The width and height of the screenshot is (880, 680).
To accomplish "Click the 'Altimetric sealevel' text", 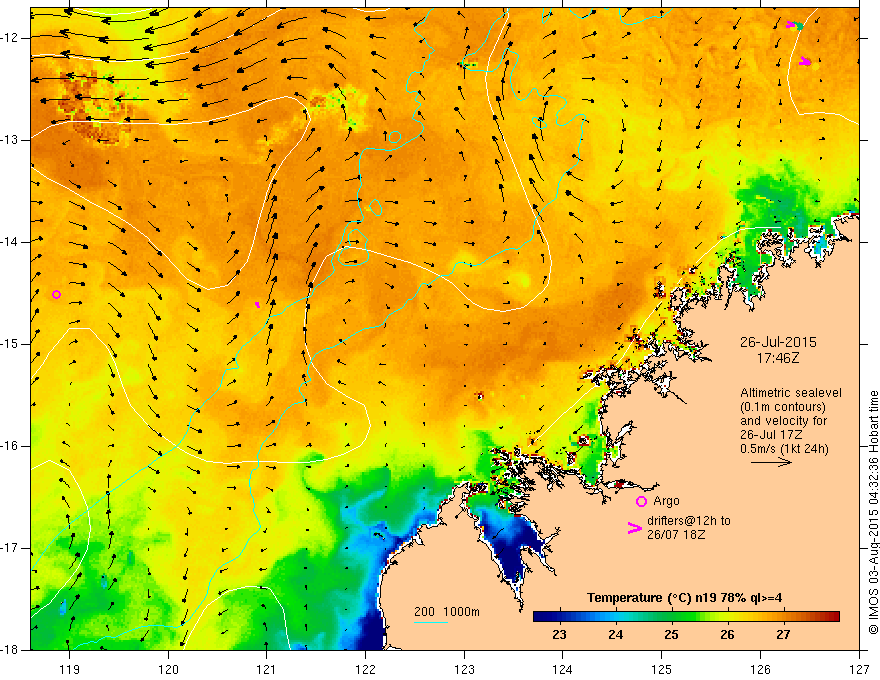I will pyautogui.click(x=791, y=393).
